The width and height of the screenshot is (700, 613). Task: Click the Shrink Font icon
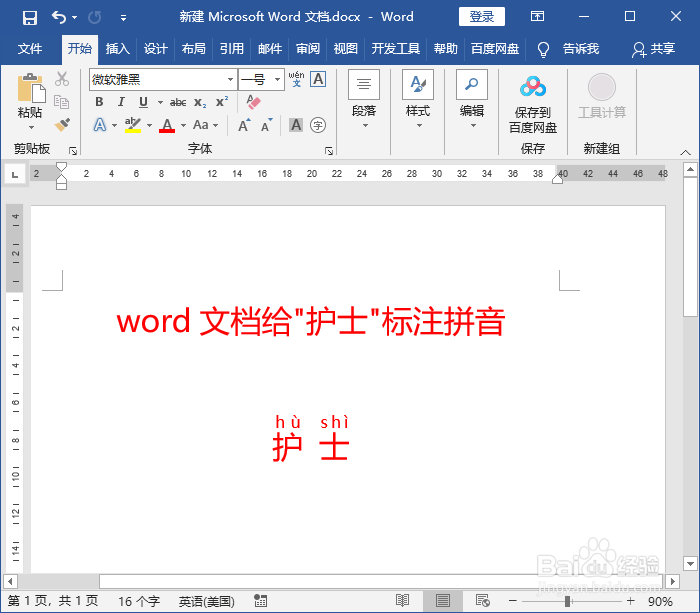click(x=267, y=125)
